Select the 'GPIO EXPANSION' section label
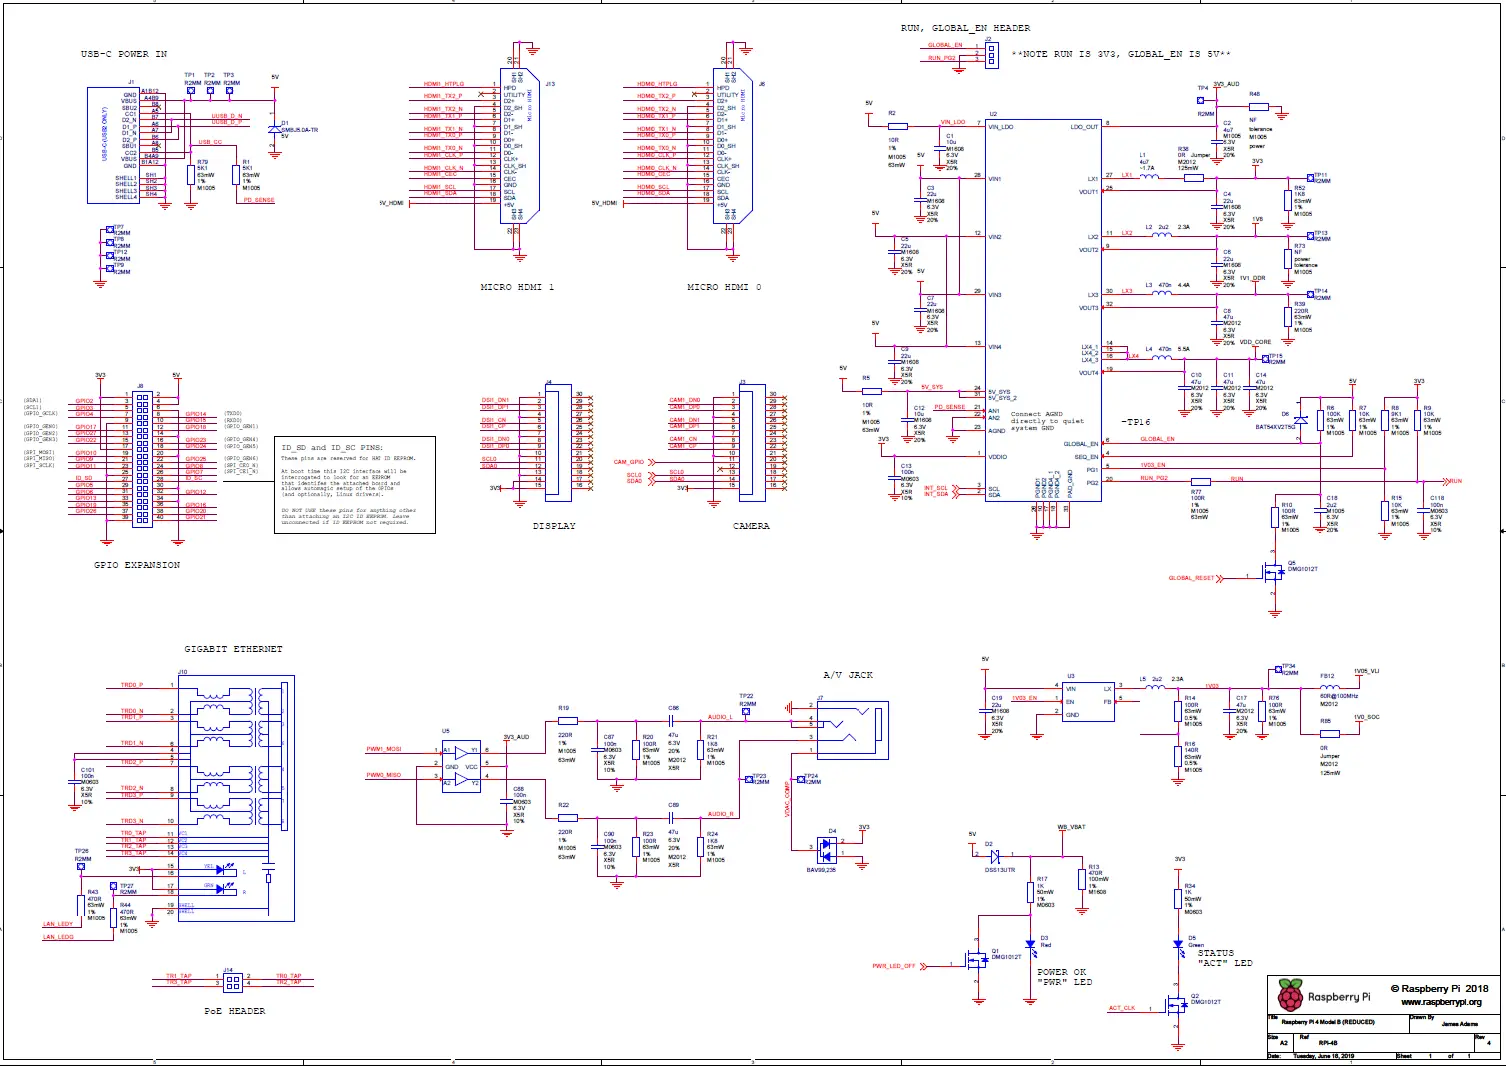1506x1066 pixels. coord(137,565)
